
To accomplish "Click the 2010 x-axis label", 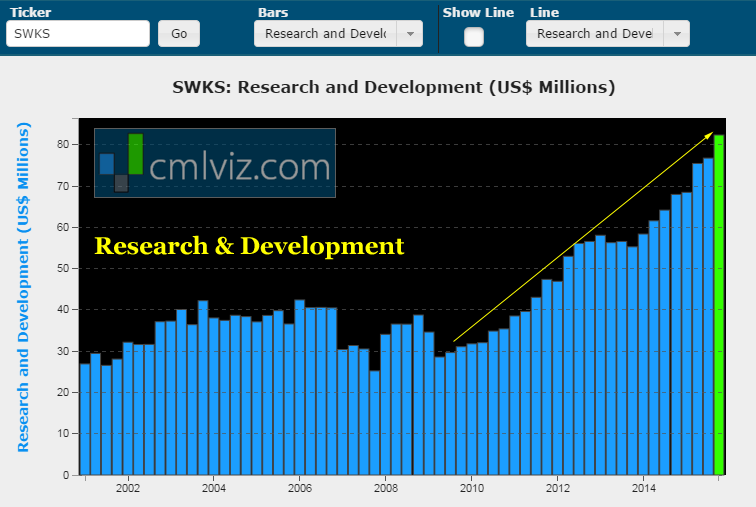I will coord(472,488).
